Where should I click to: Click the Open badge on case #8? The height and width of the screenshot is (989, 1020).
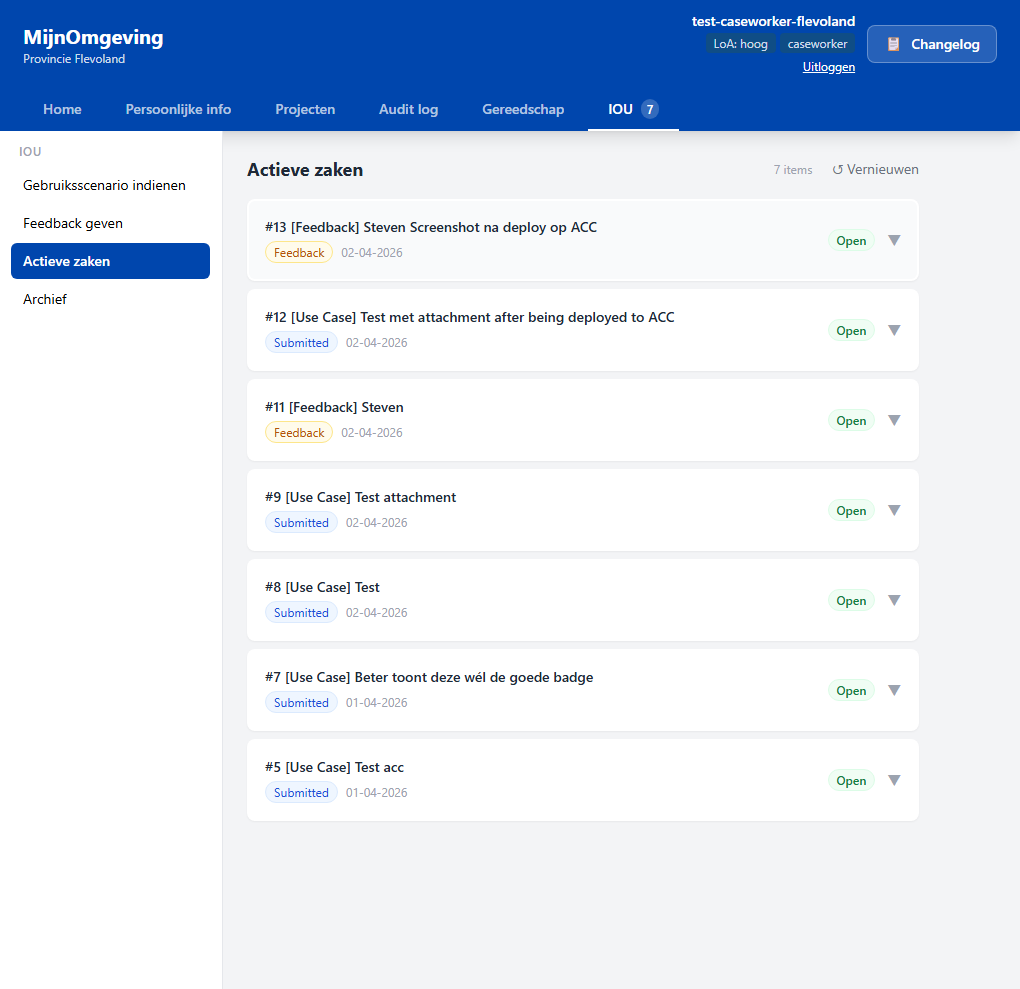point(851,600)
